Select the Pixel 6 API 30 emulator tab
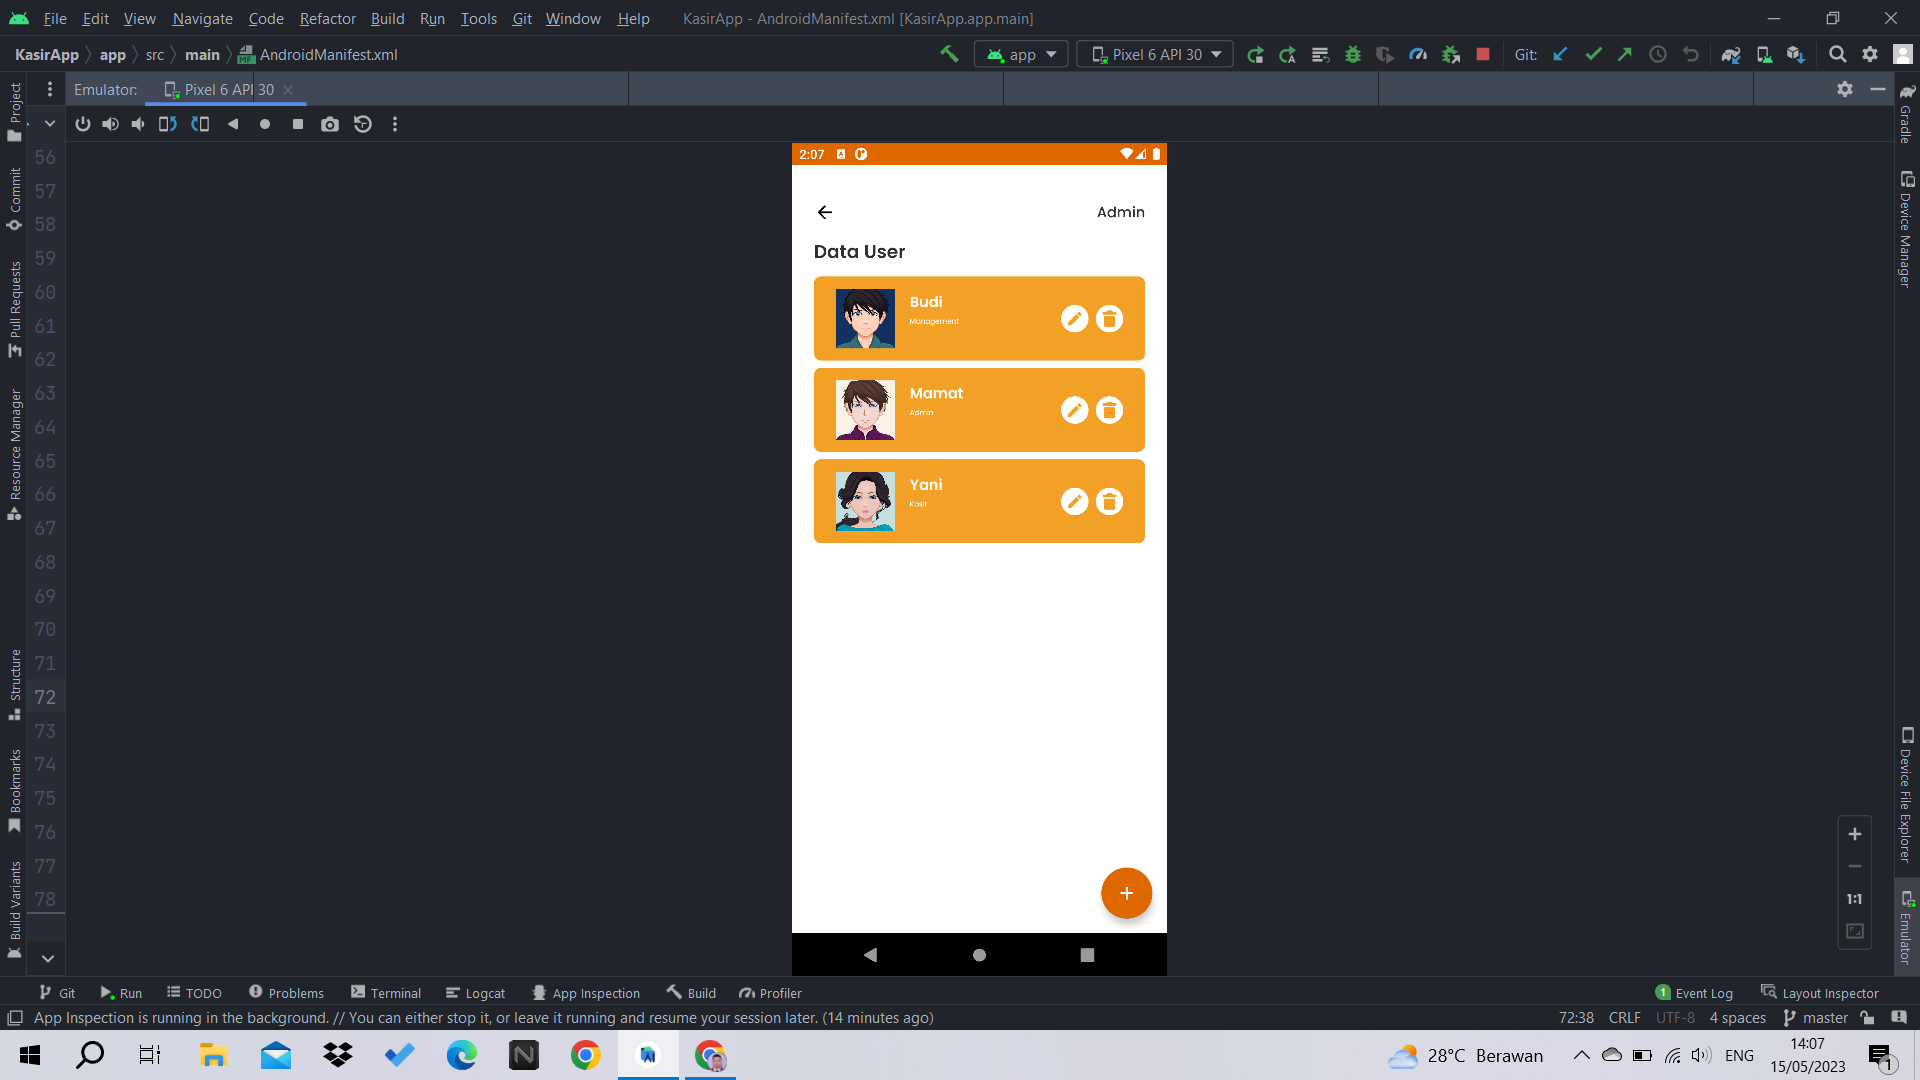 pos(225,89)
